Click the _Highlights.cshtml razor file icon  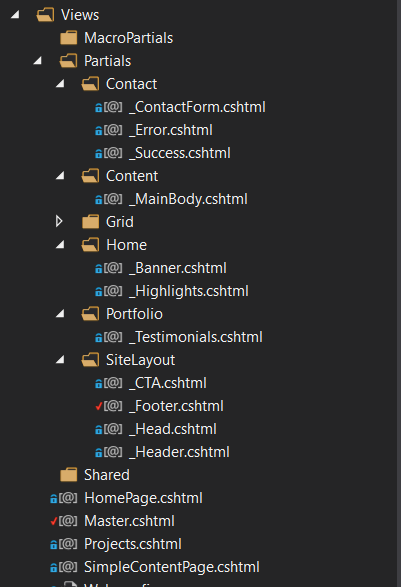click(x=113, y=291)
